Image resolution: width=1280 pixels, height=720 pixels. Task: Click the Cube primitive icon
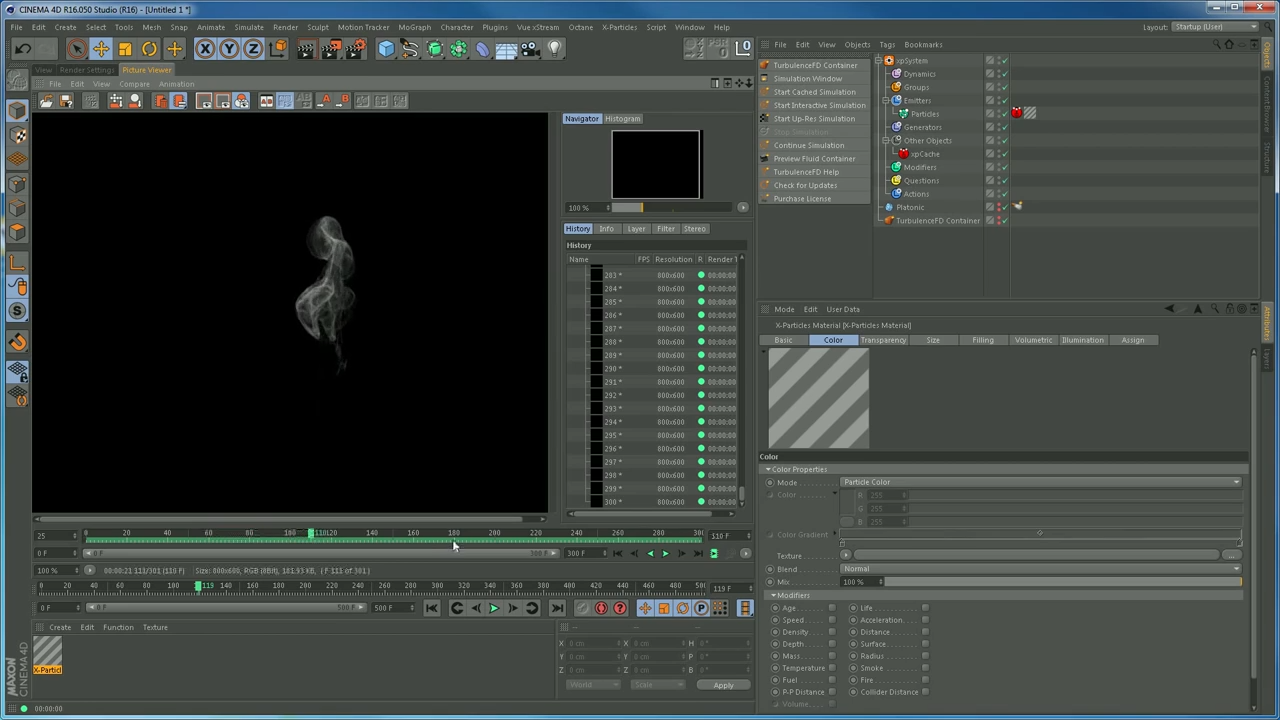point(386,49)
